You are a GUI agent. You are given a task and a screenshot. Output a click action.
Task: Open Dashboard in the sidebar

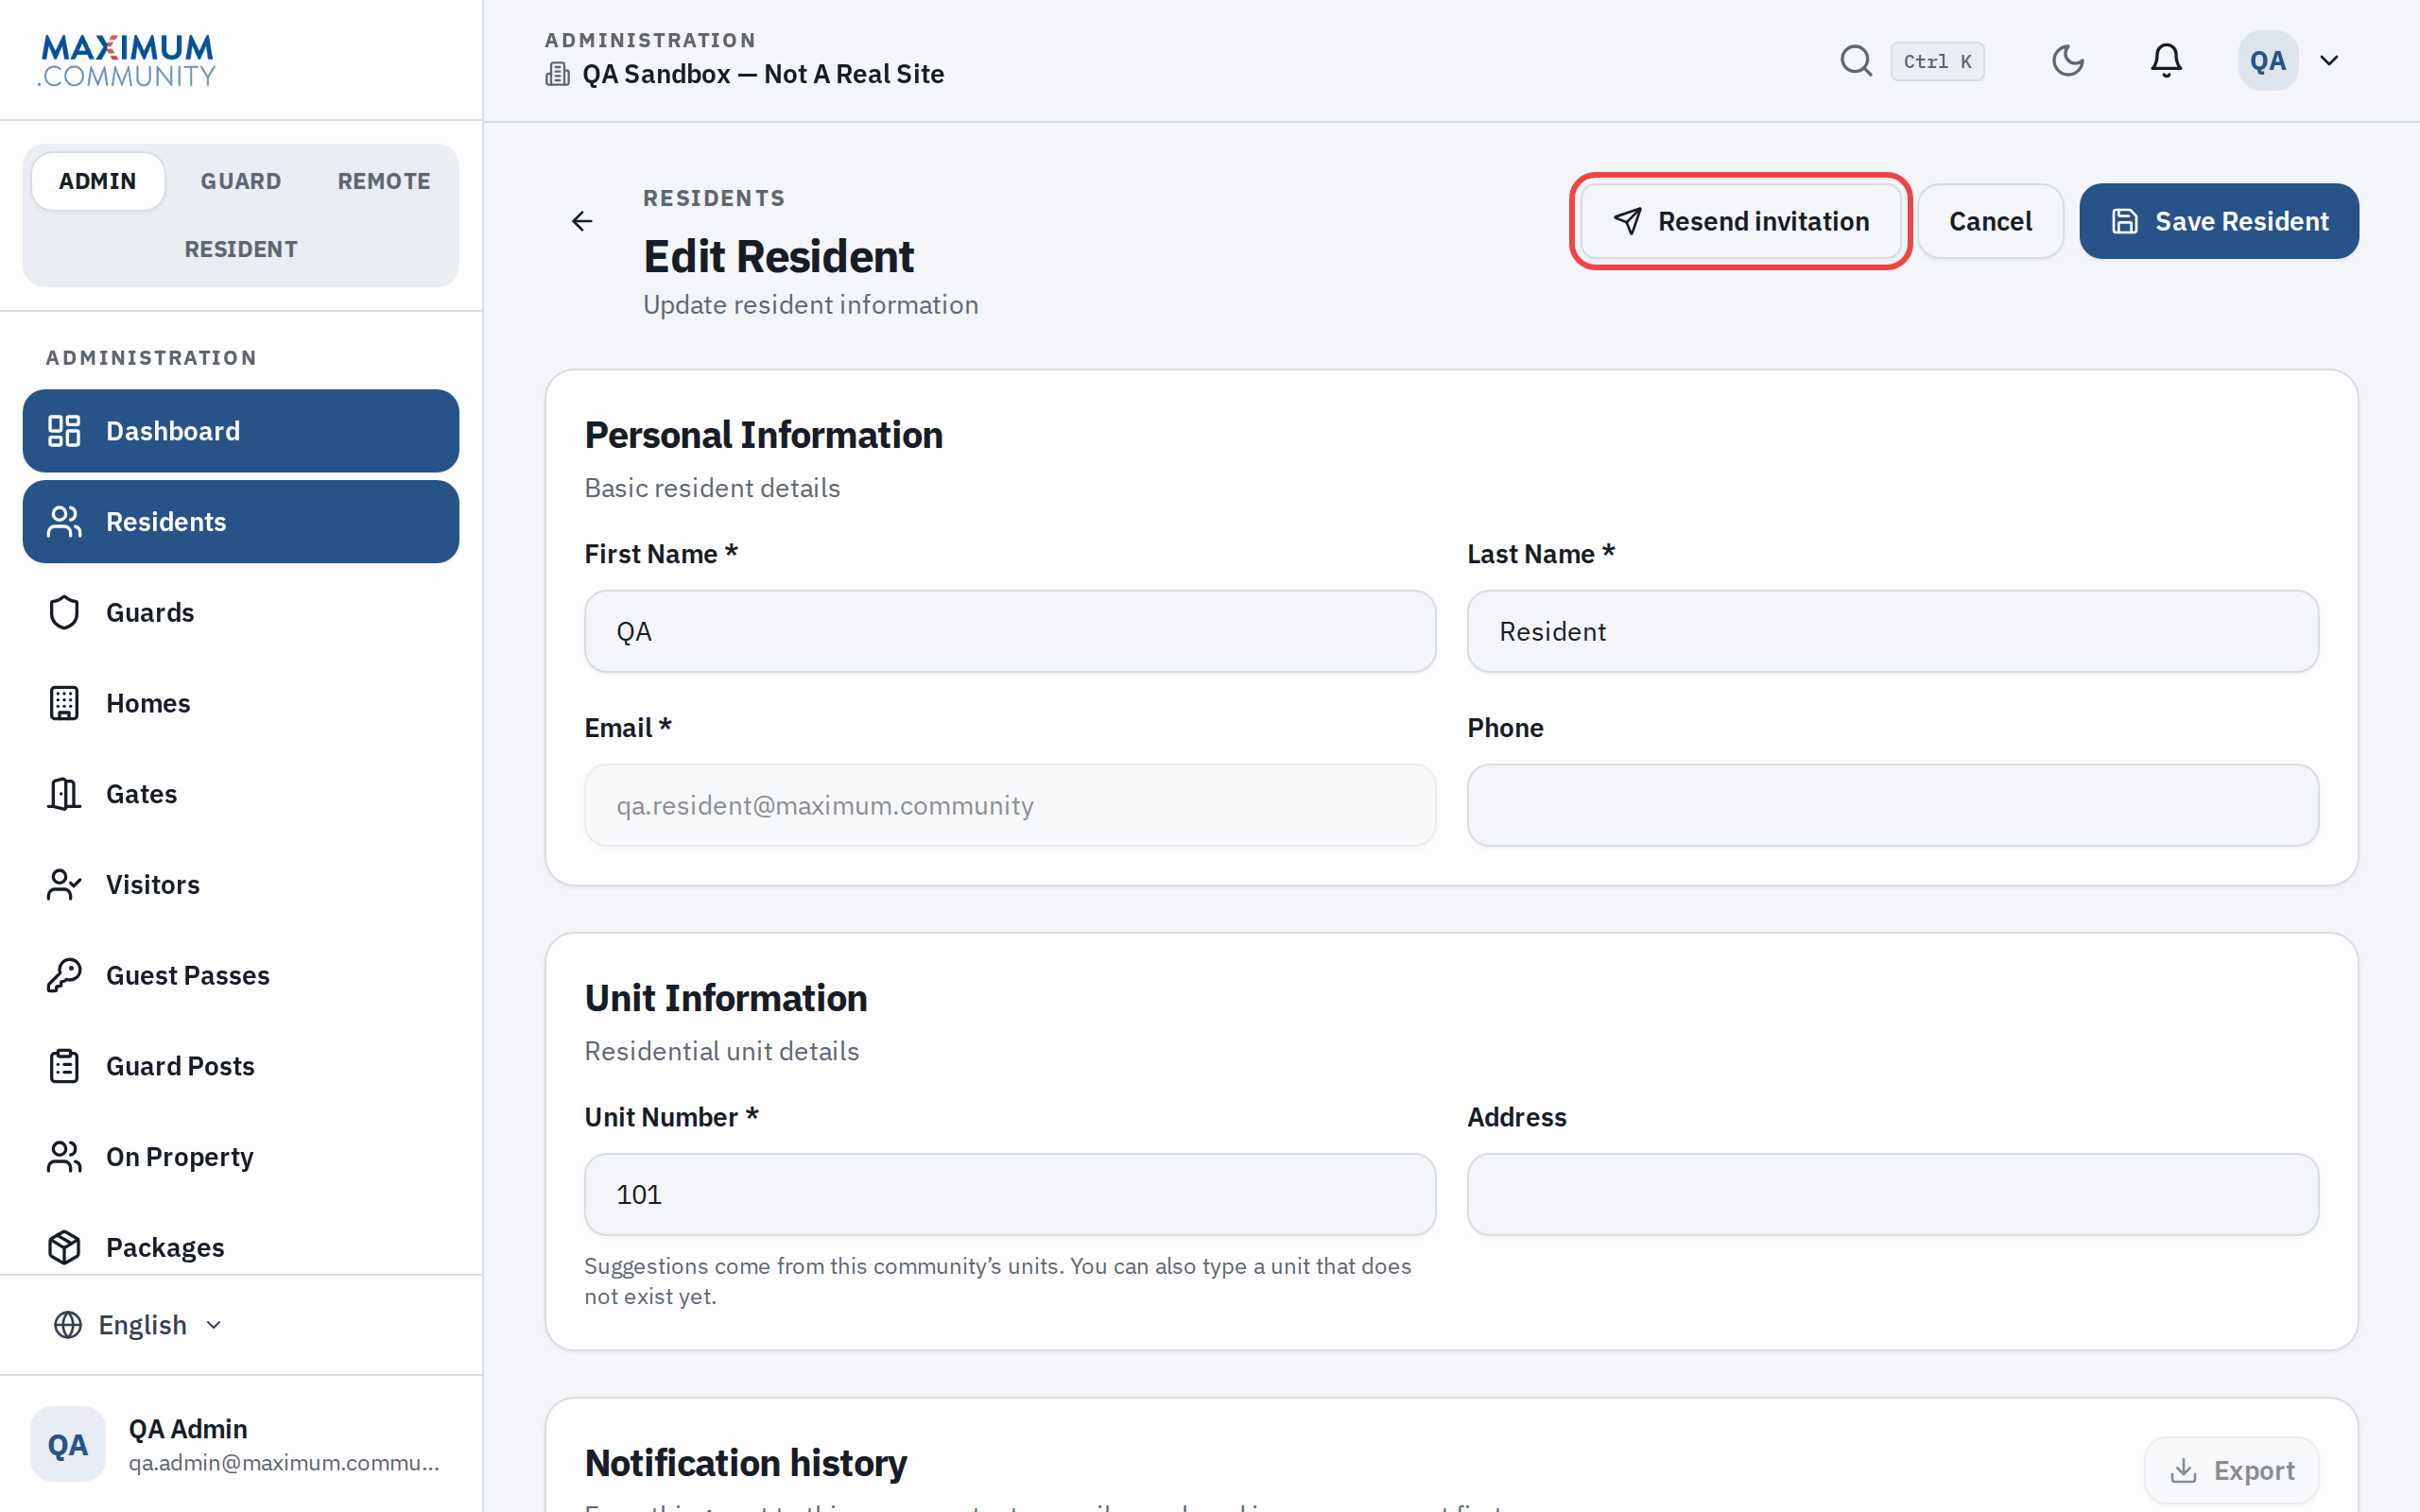241,431
